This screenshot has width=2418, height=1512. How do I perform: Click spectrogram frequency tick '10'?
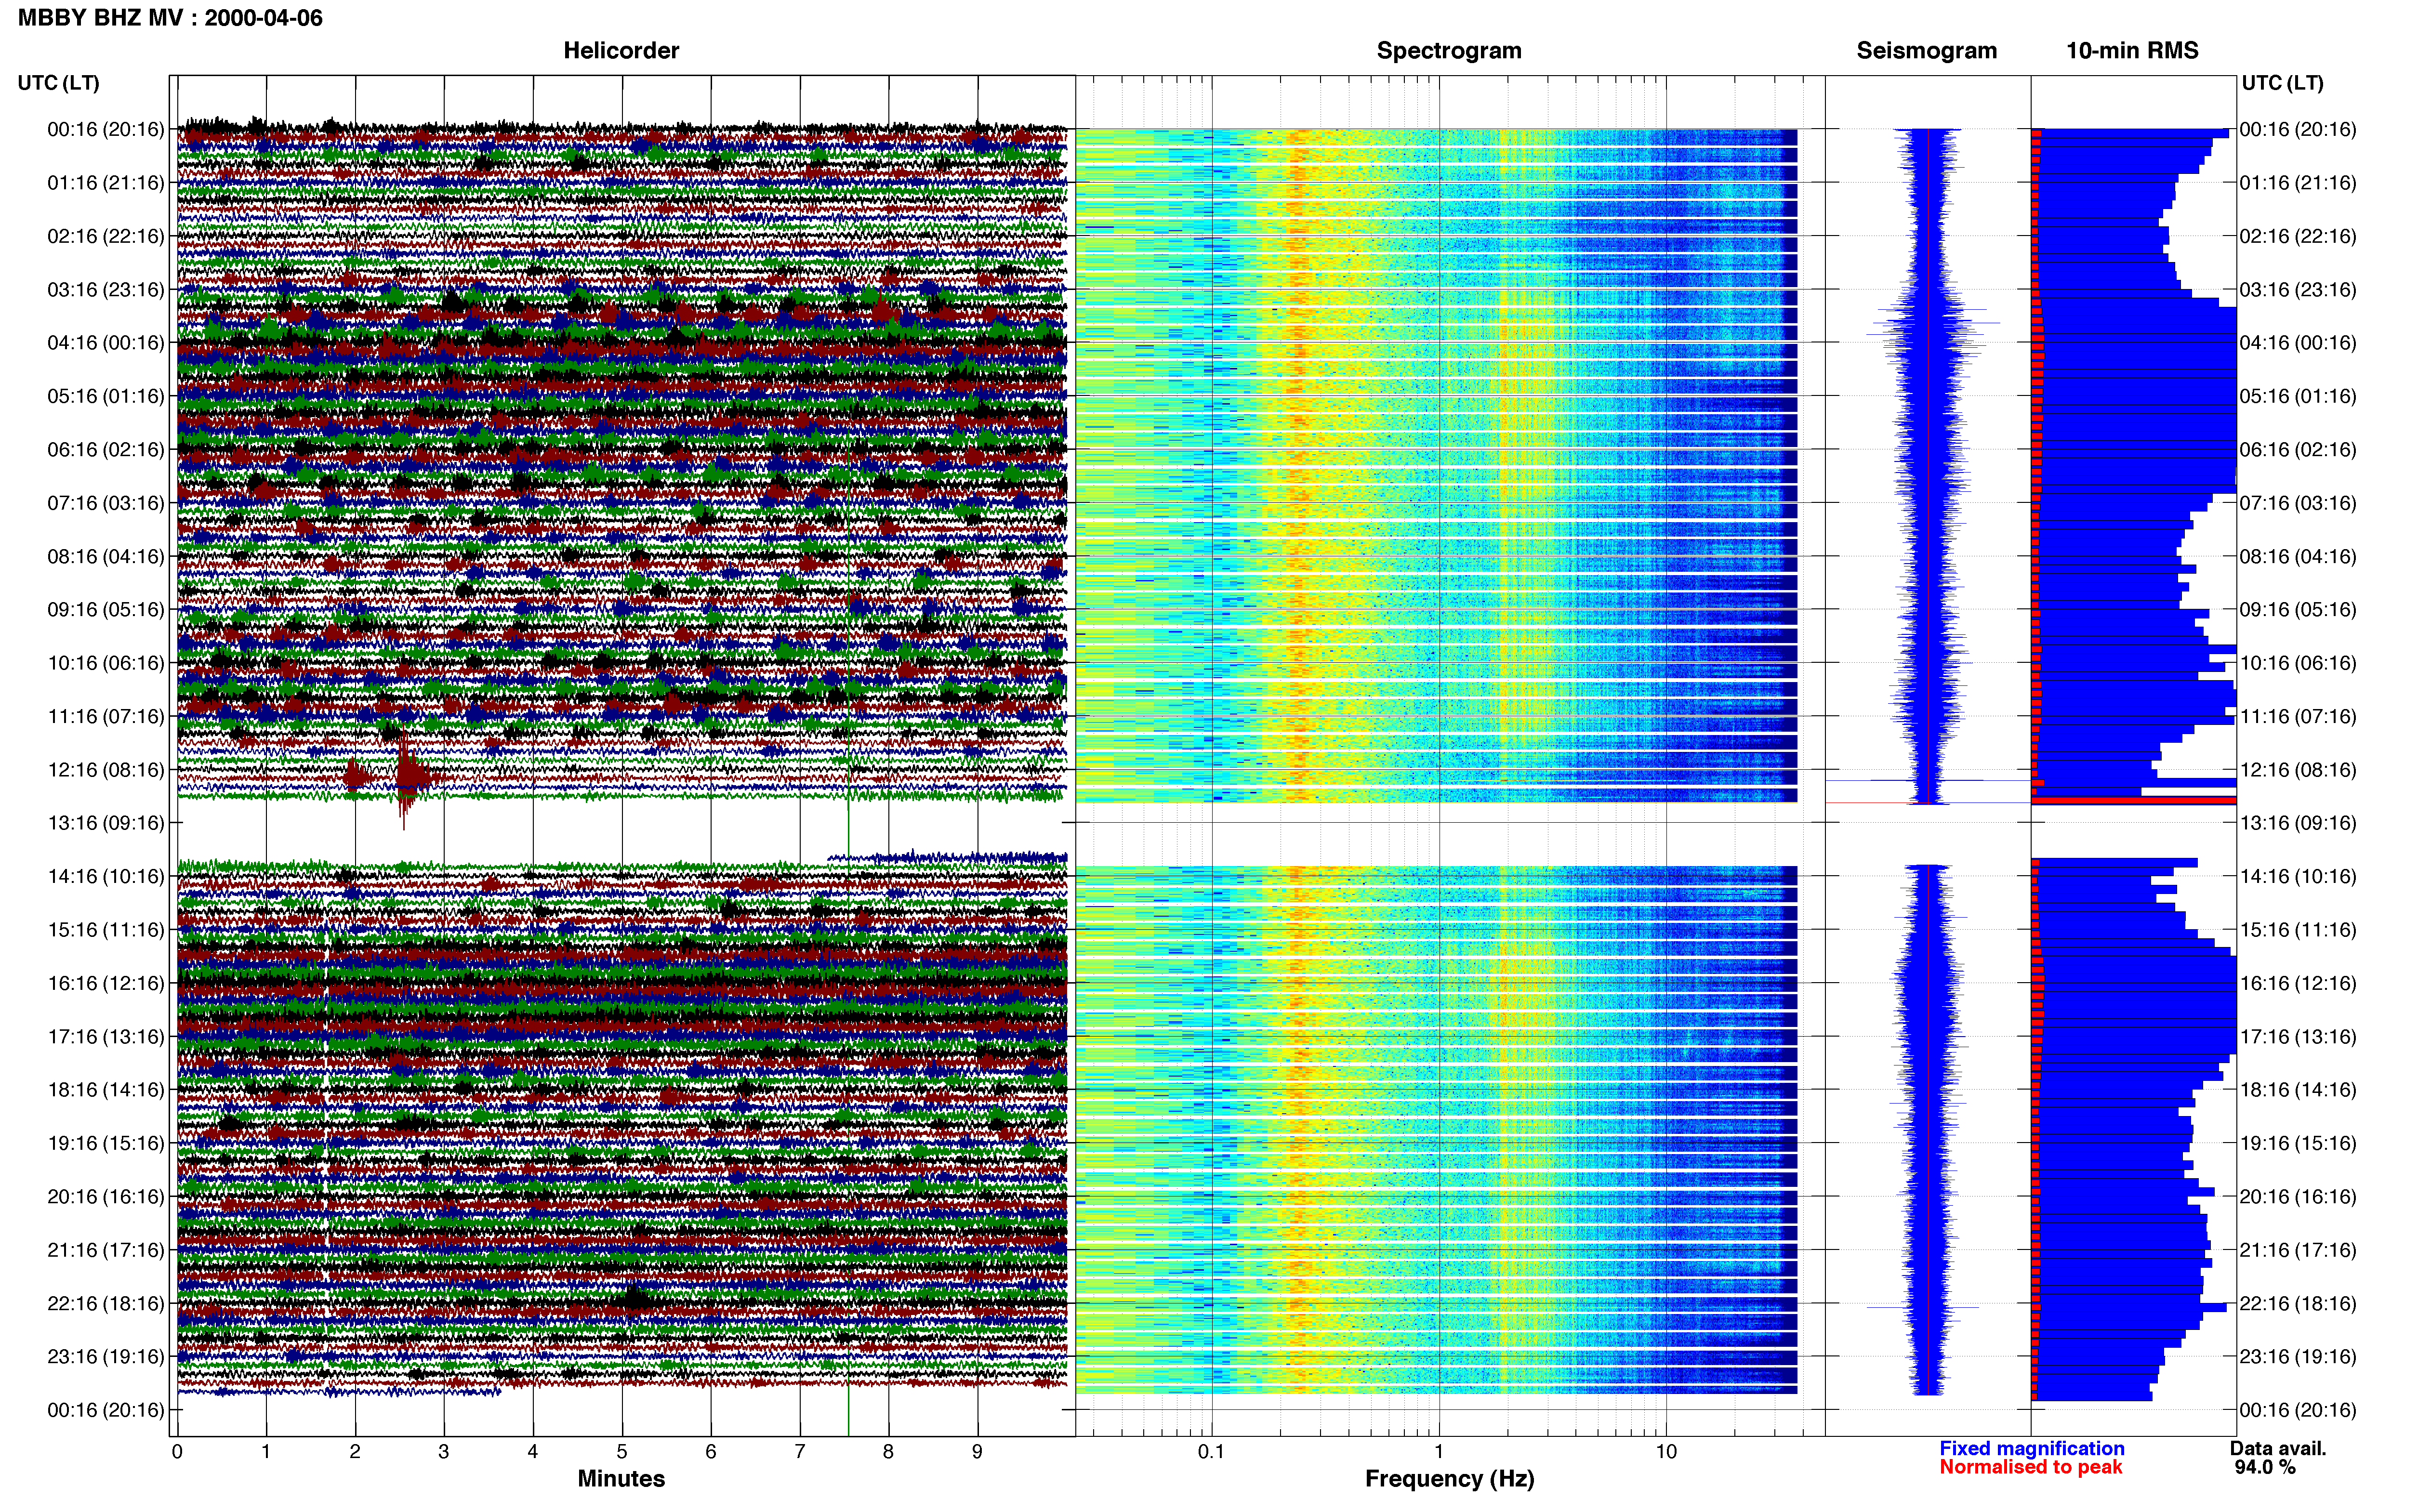pyautogui.click(x=1666, y=1452)
